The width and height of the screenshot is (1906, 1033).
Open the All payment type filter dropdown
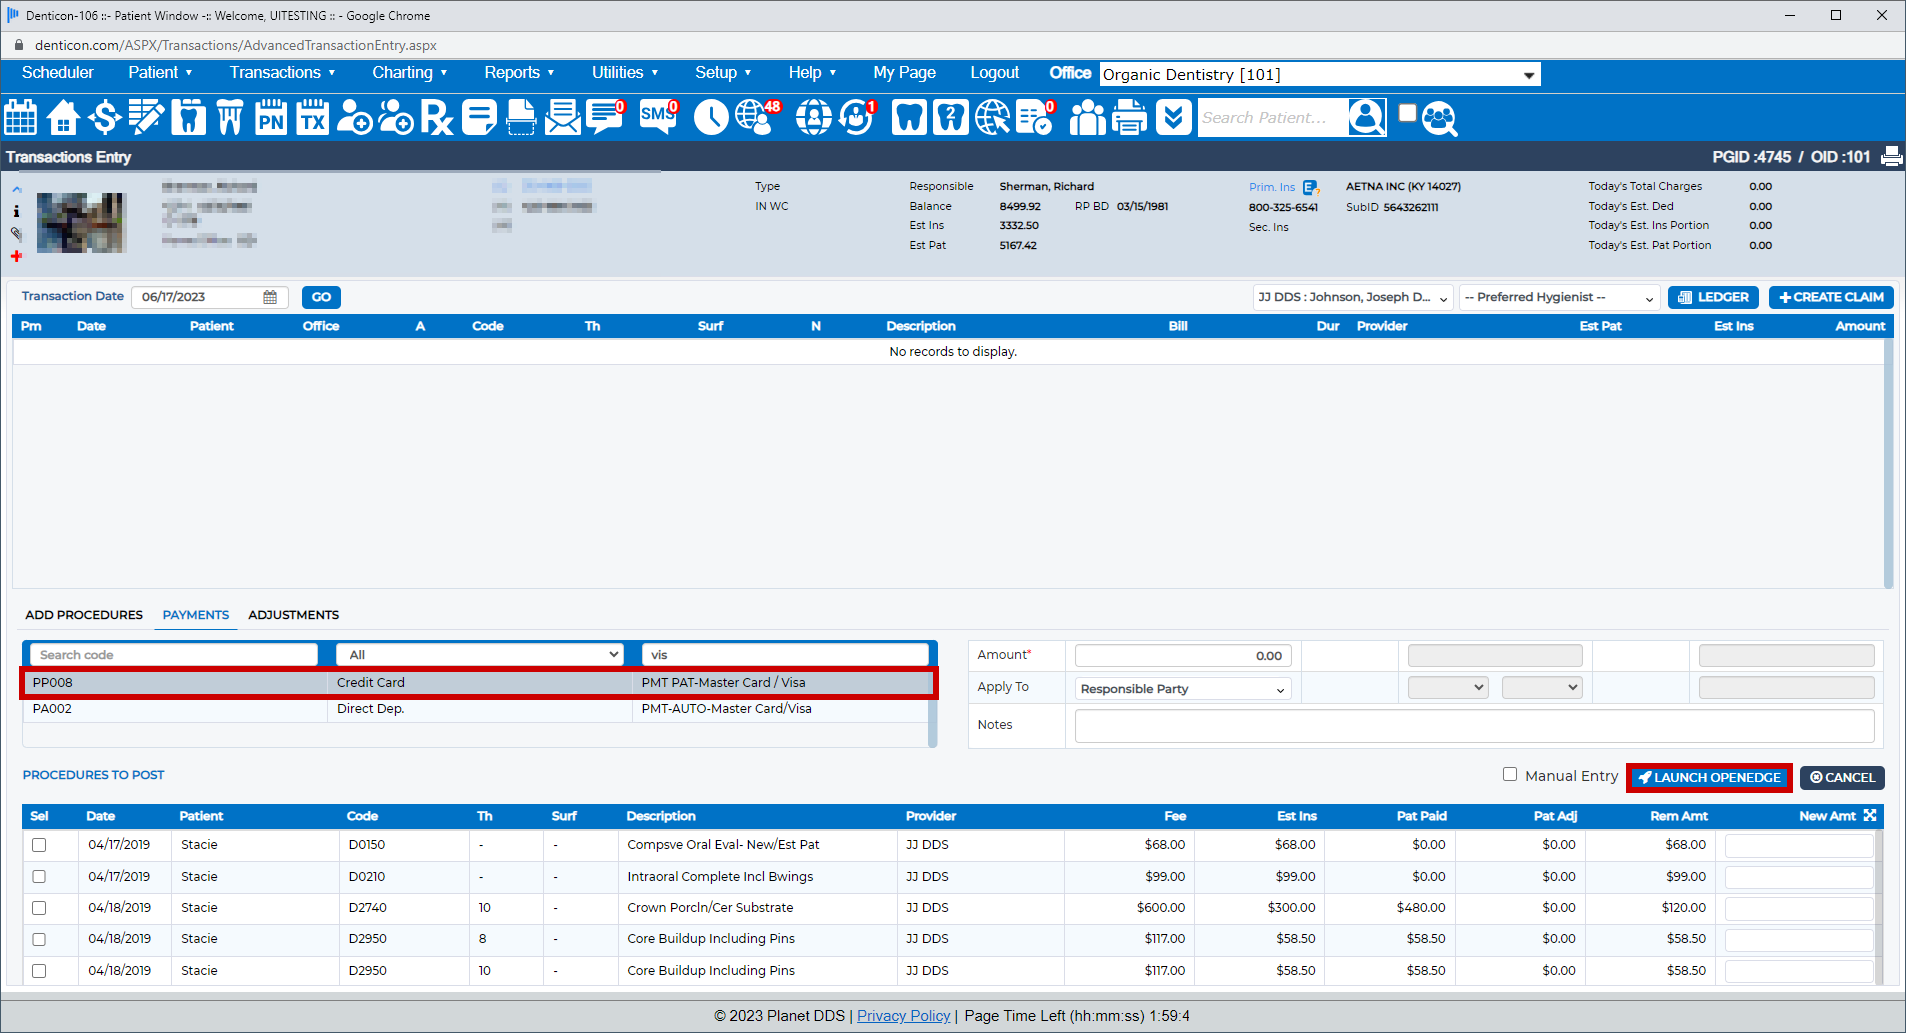480,655
